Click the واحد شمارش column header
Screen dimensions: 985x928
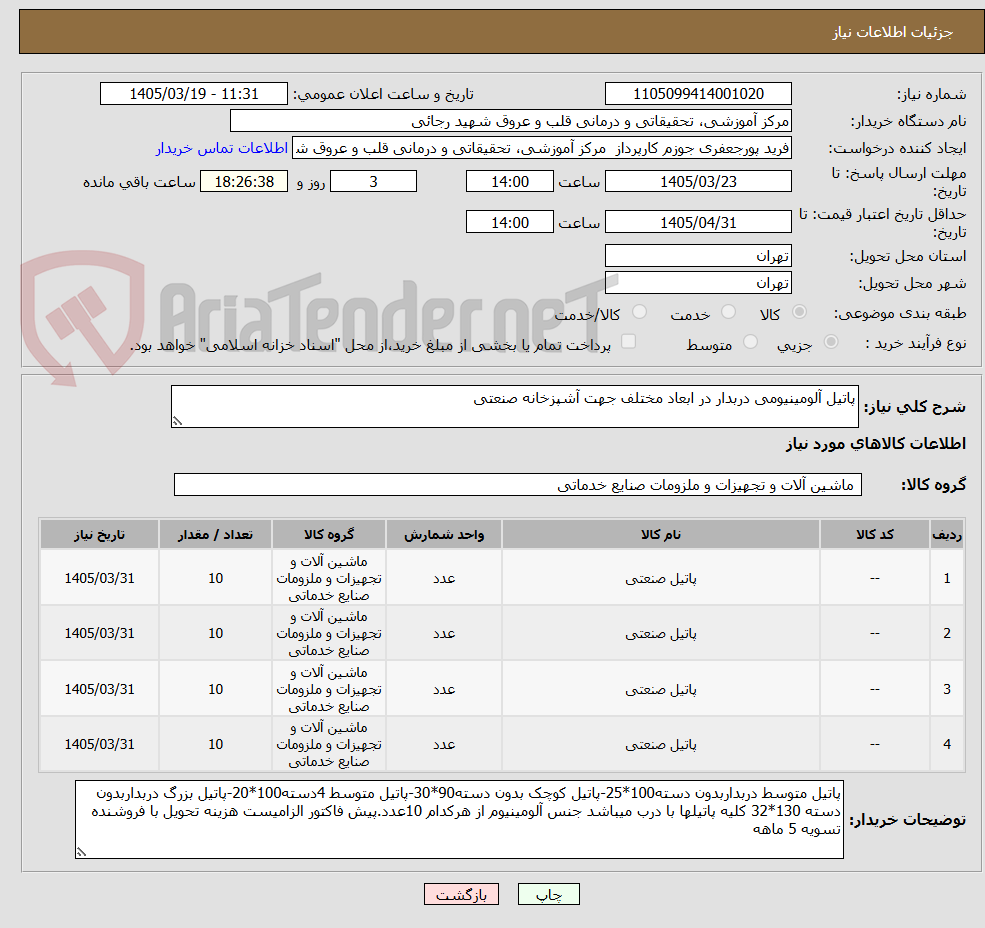click(444, 534)
